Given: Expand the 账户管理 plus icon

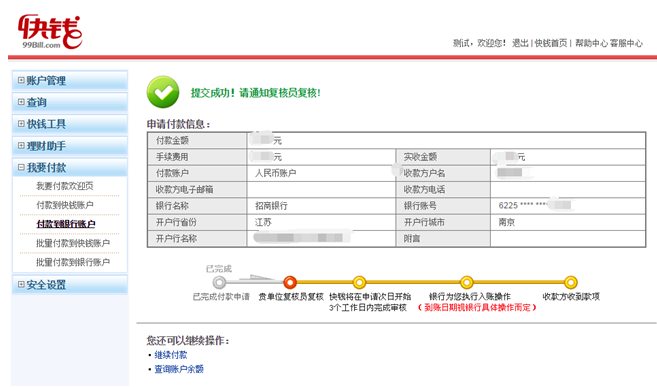Looking at the screenshot, I should [21, 80].
